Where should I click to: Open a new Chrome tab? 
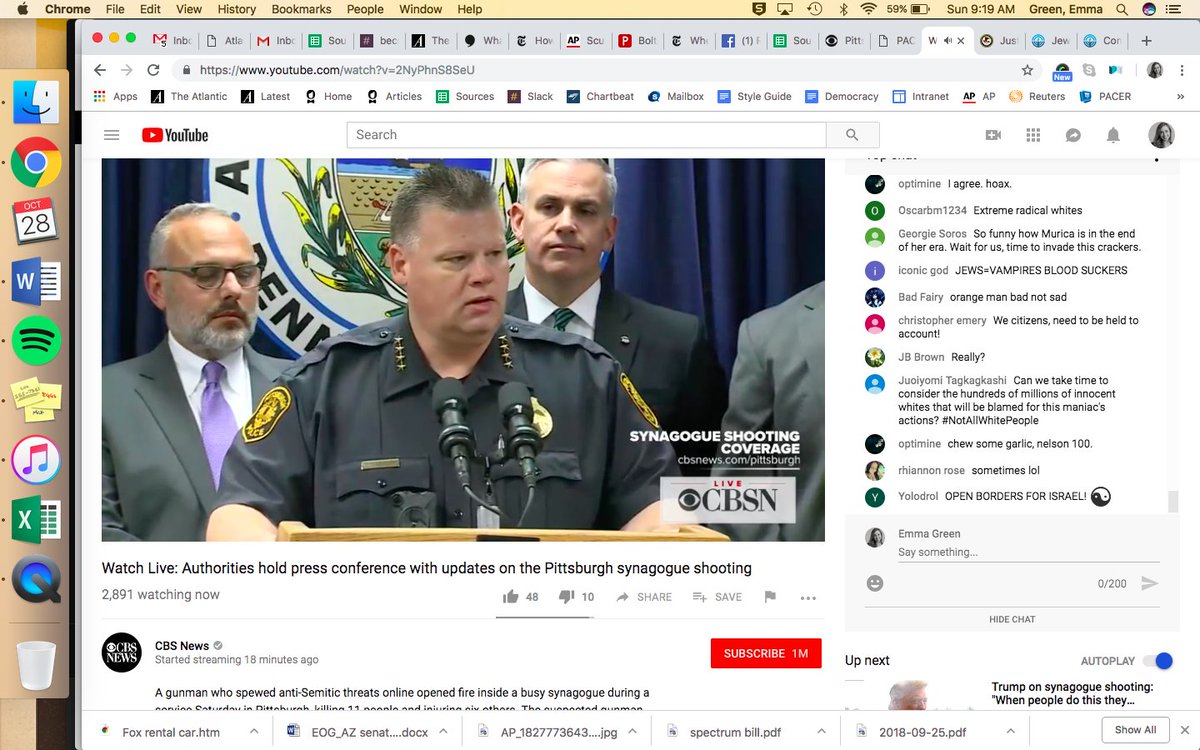(1146, 41)
